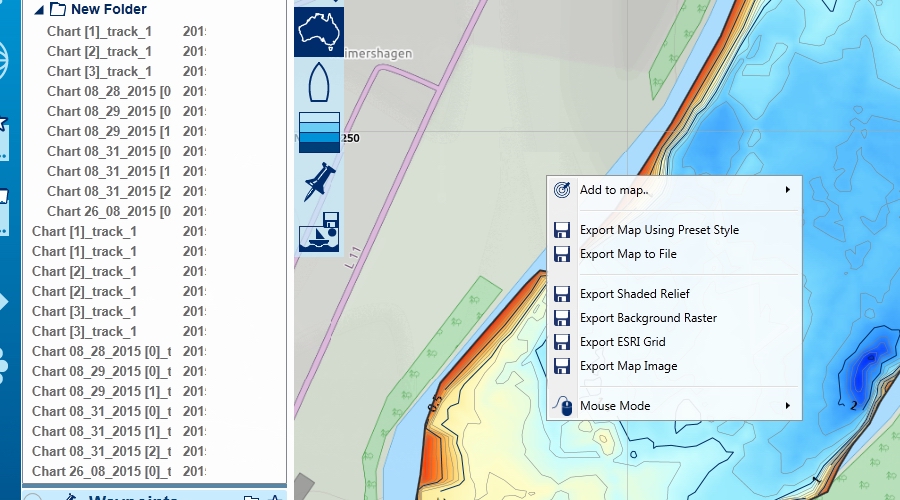This screenshot has width=900, height=500.
Task: Select first Chart [1]_track_1 in New Folder
Action: pyautogui.click(x=99, y=31)
